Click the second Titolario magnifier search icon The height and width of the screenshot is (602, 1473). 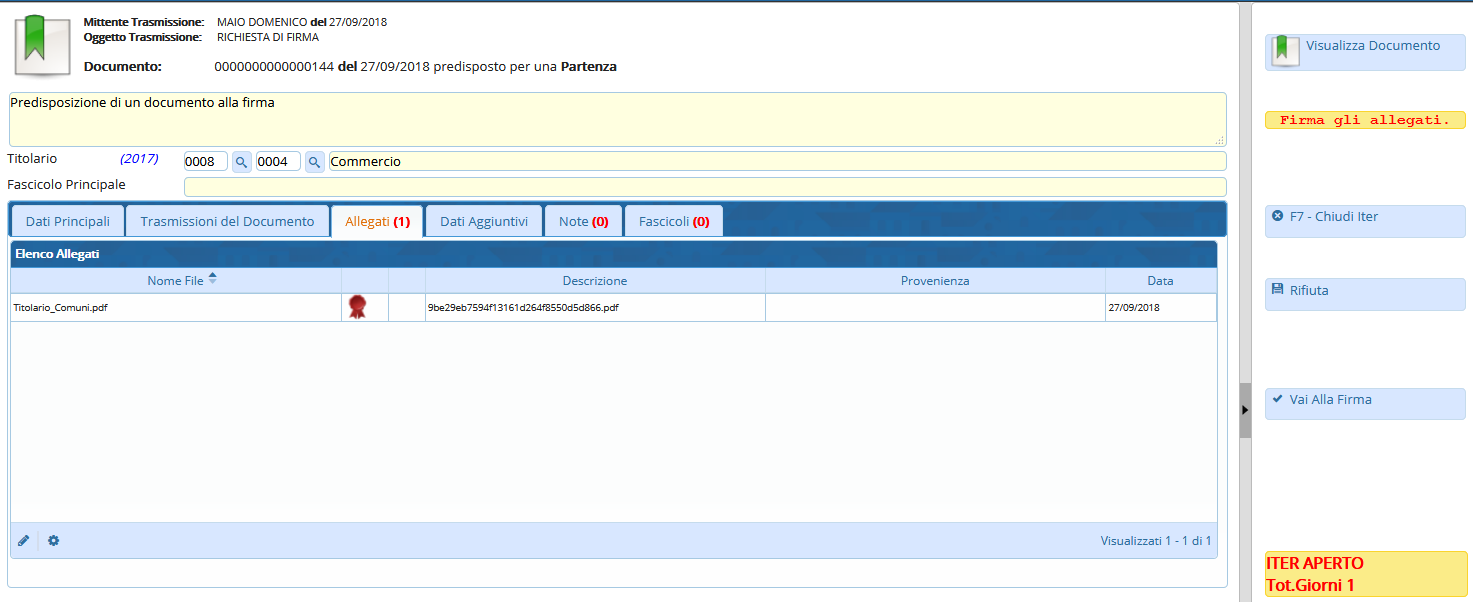click(x=314, y=162)
